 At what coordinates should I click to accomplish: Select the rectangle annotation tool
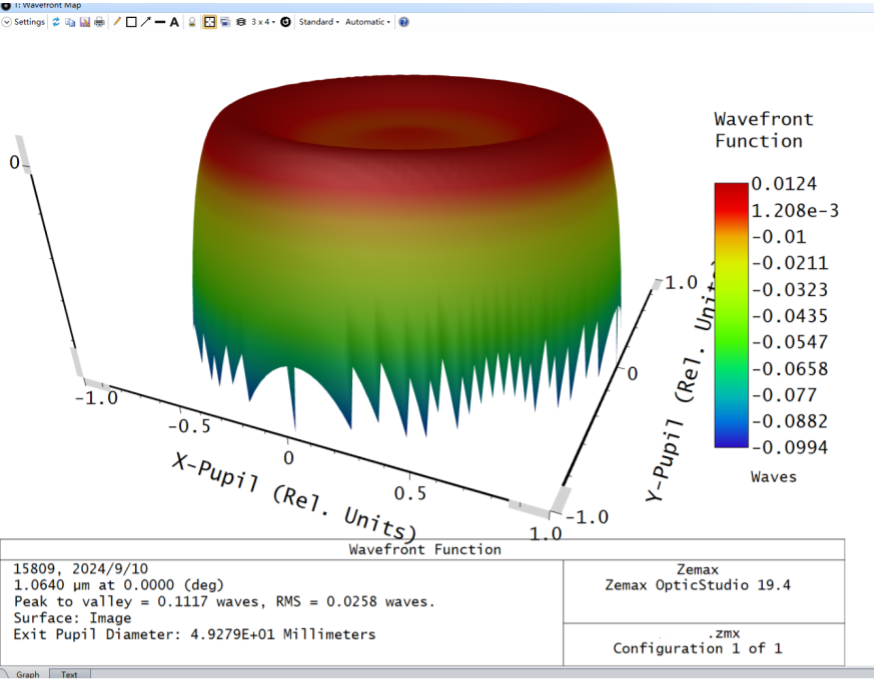click(x=131, y=22)
